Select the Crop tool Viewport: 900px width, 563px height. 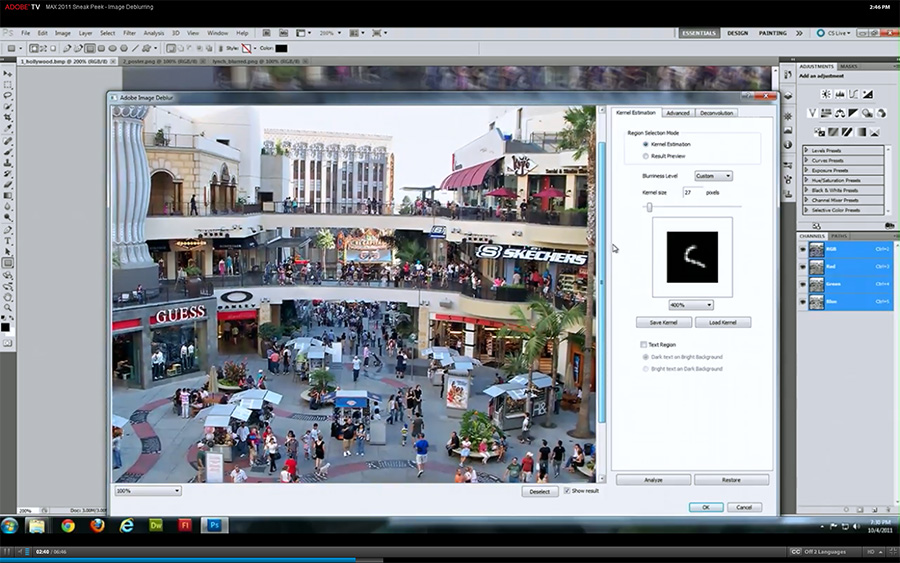[7, 118]
